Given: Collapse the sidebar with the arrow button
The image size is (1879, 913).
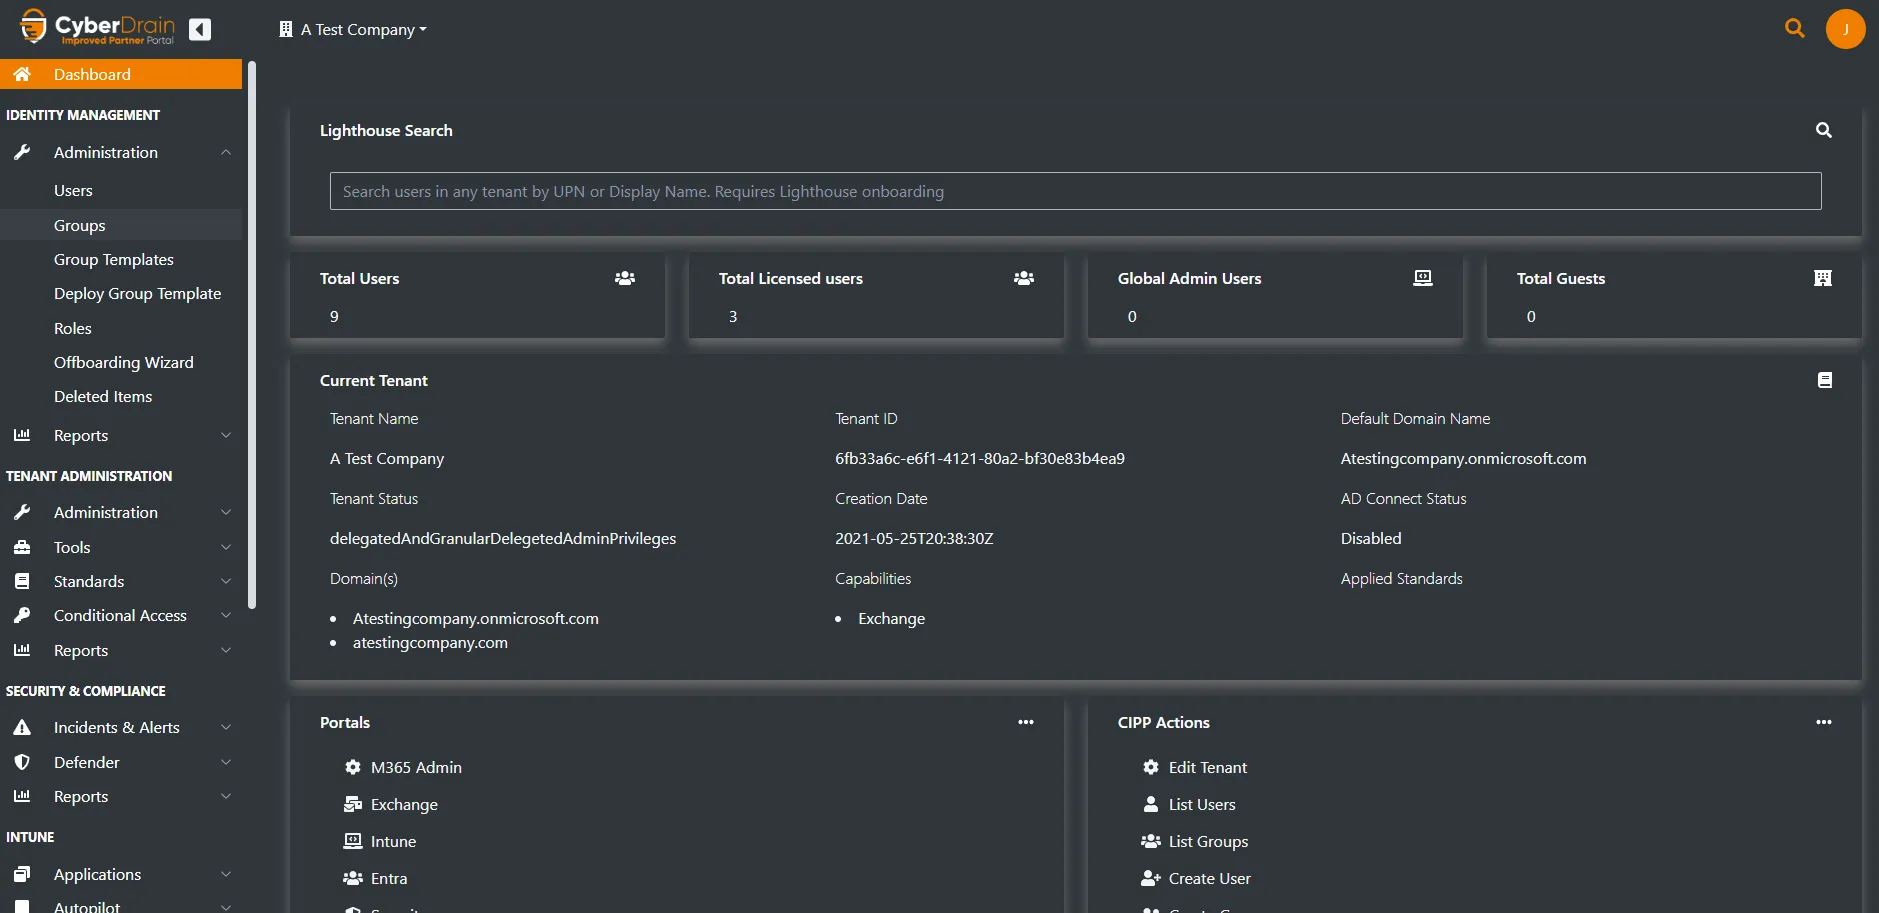Looking at the screenshot, I should click(x=200, y=30).
